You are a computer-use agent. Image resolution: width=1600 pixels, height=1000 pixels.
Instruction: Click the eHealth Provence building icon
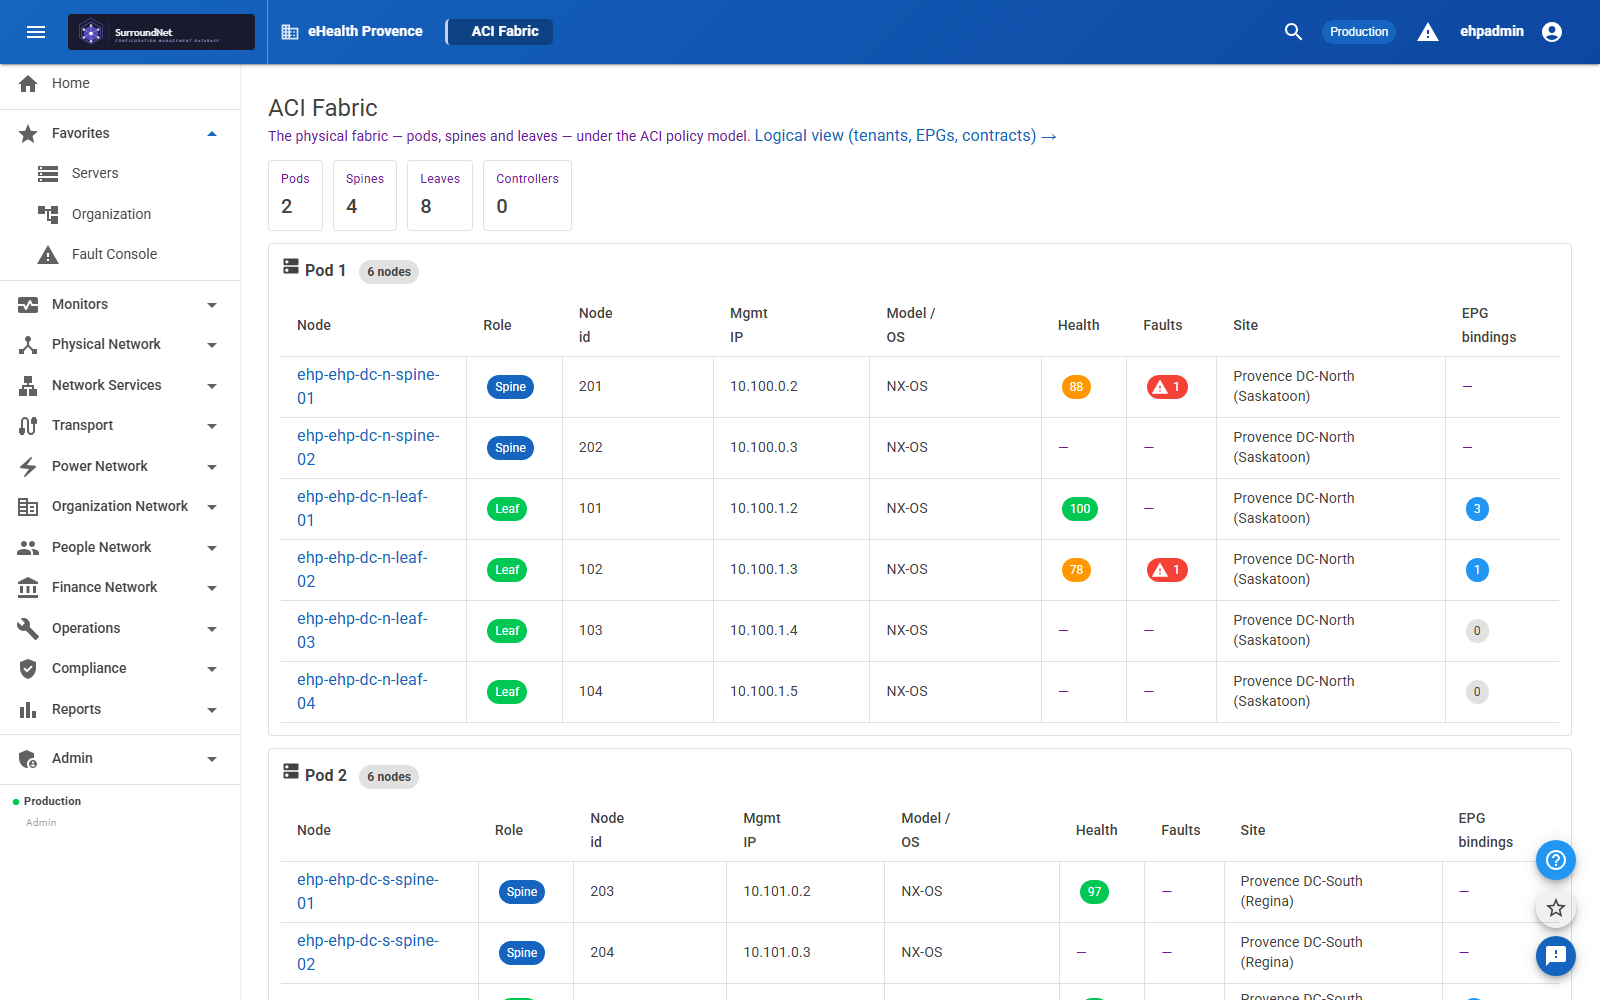[290, 32]
